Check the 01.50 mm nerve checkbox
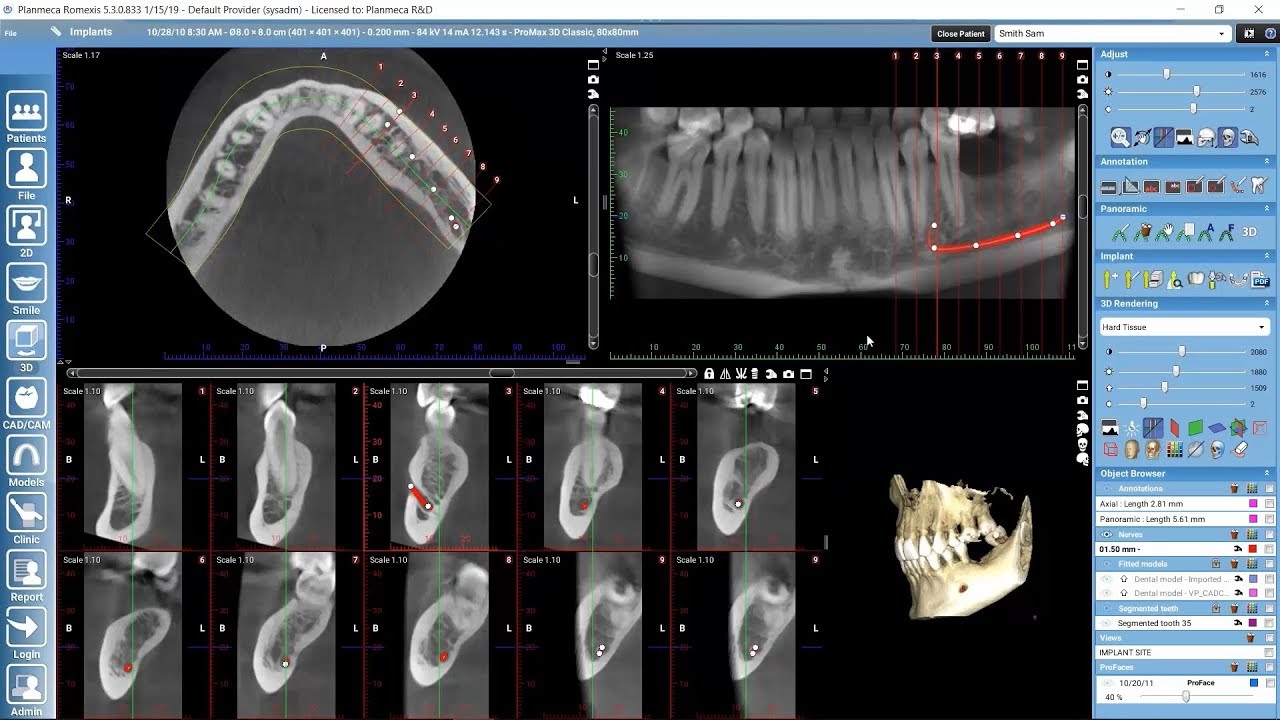 click(x=1269, y=549)
